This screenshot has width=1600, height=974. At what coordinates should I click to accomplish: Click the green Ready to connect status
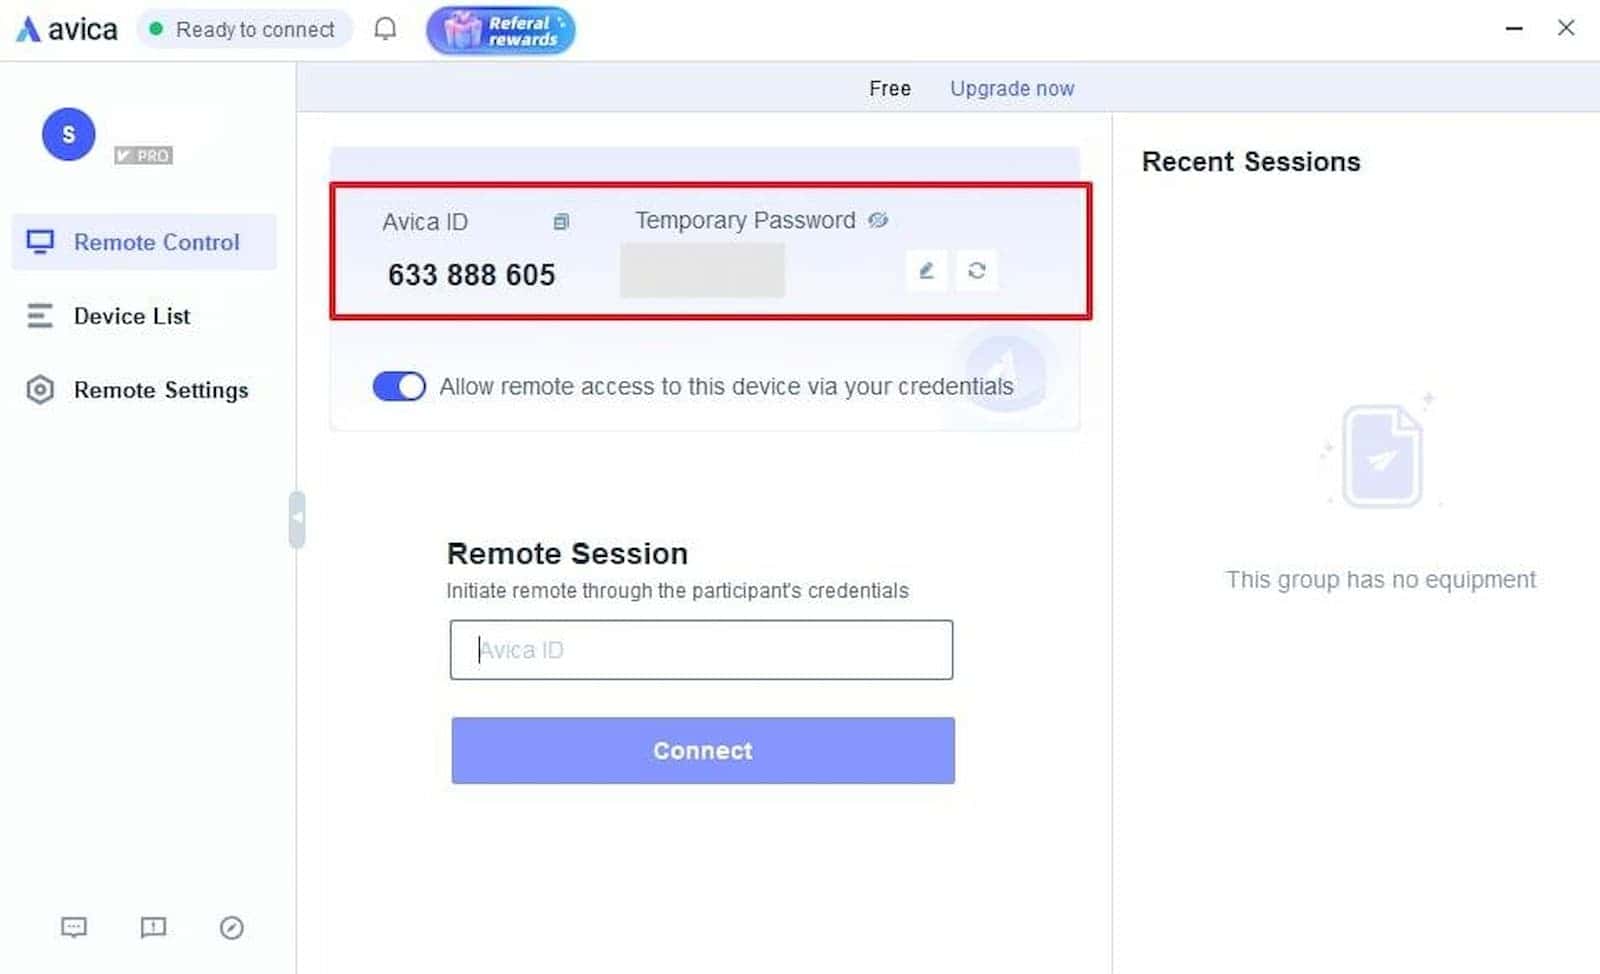coord(244,29)
